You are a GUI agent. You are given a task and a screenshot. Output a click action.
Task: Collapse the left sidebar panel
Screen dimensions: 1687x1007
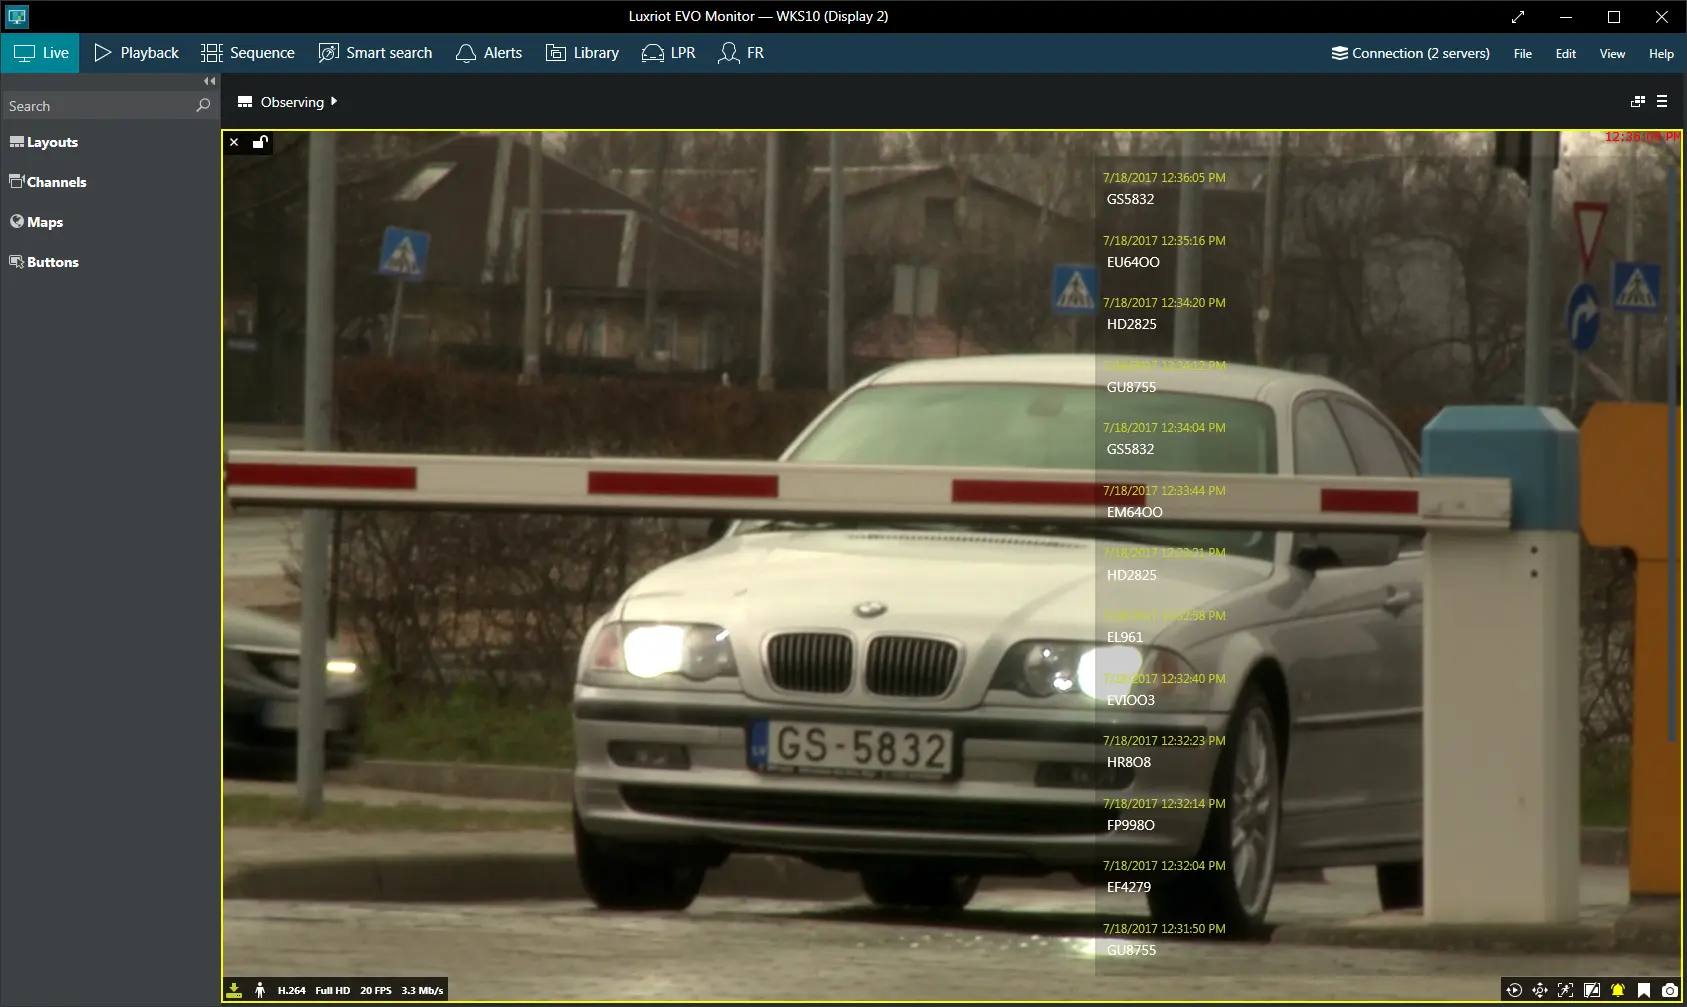click(x=209, y=81)
